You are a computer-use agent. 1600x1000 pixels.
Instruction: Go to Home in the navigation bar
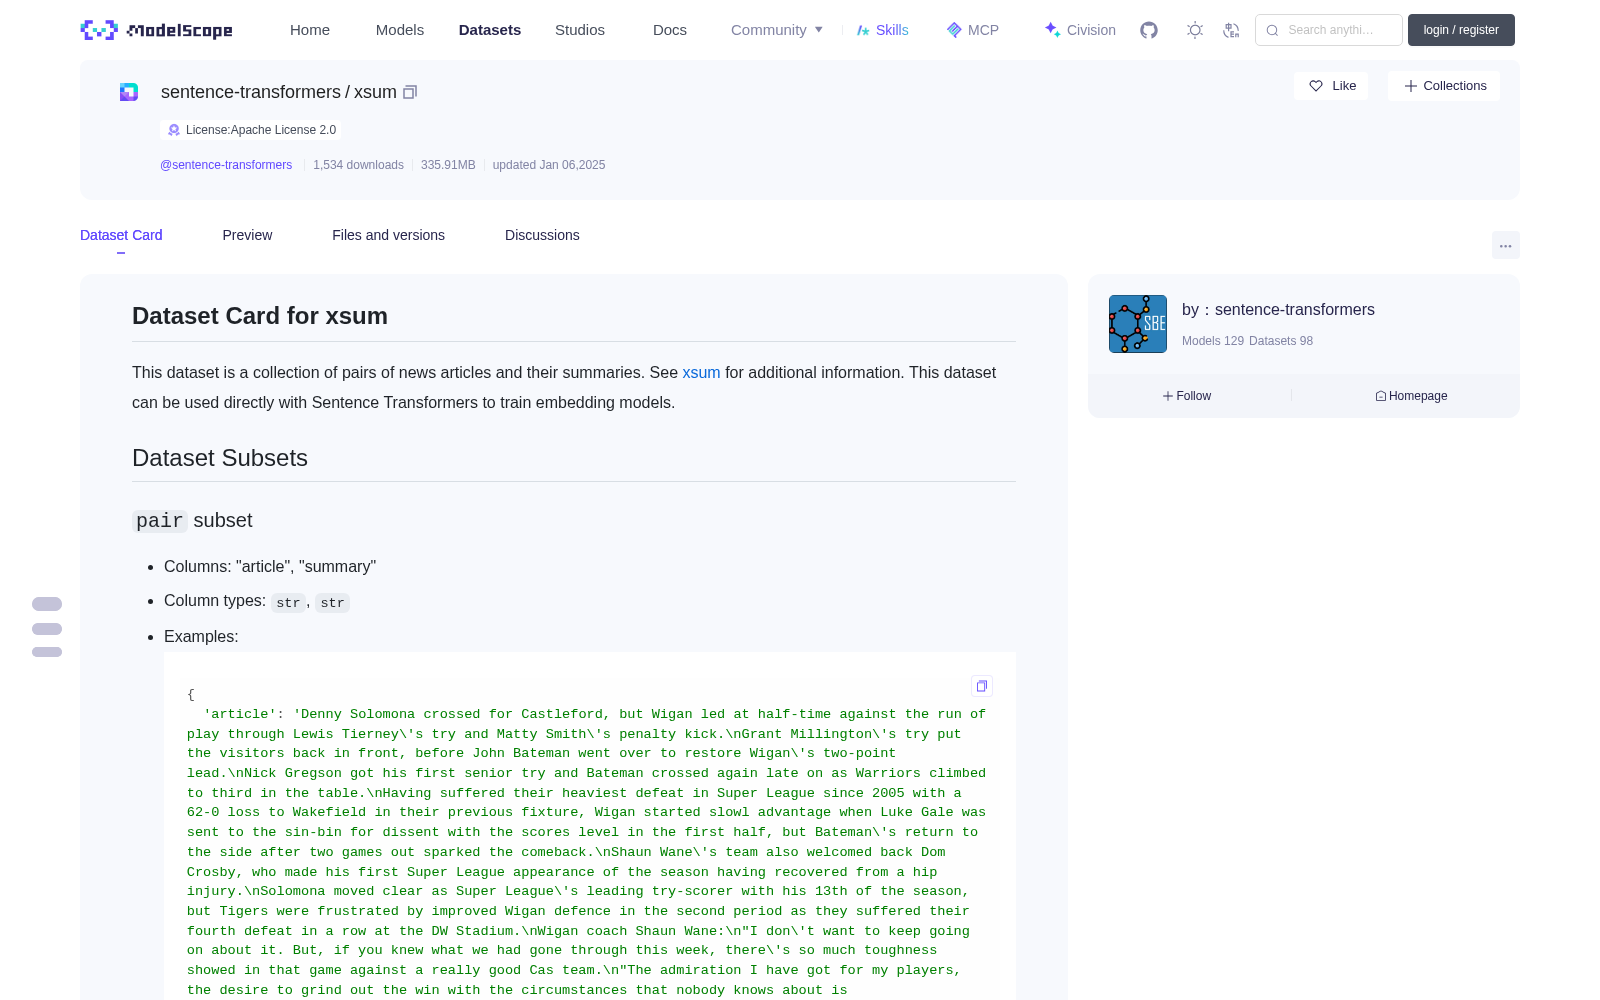coord(310,30)
